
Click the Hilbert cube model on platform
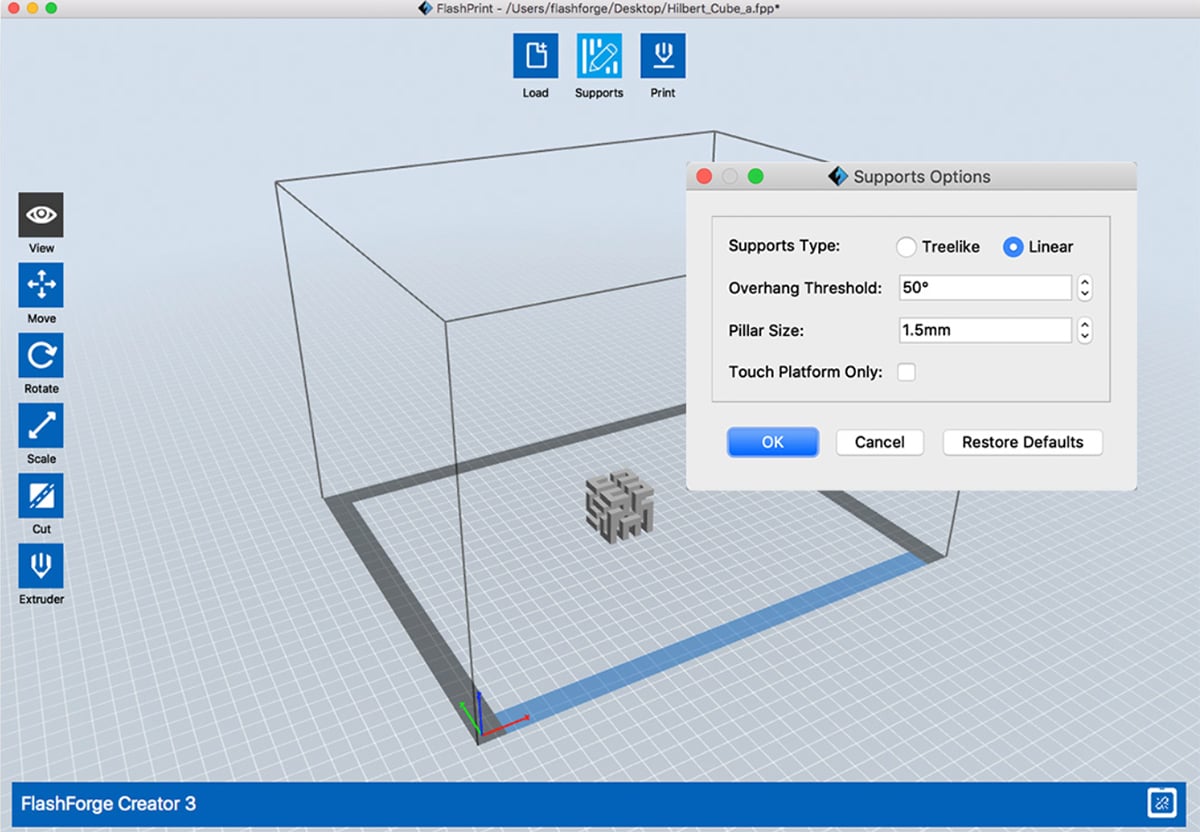(619, 507)
